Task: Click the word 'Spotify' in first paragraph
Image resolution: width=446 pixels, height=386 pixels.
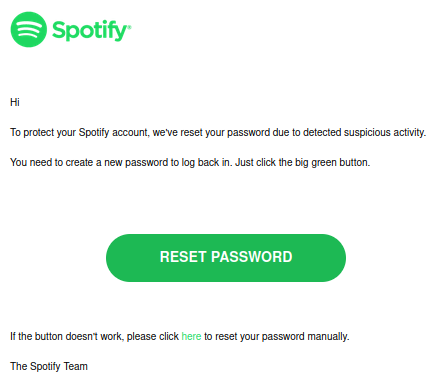Action: [x=94, y=132]
